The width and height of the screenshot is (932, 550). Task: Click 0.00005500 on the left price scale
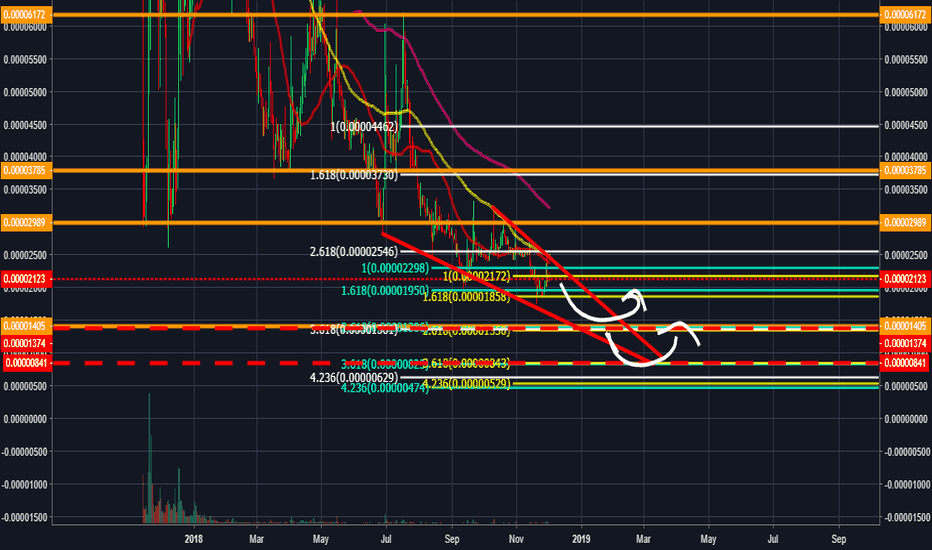tap(25, 59)
